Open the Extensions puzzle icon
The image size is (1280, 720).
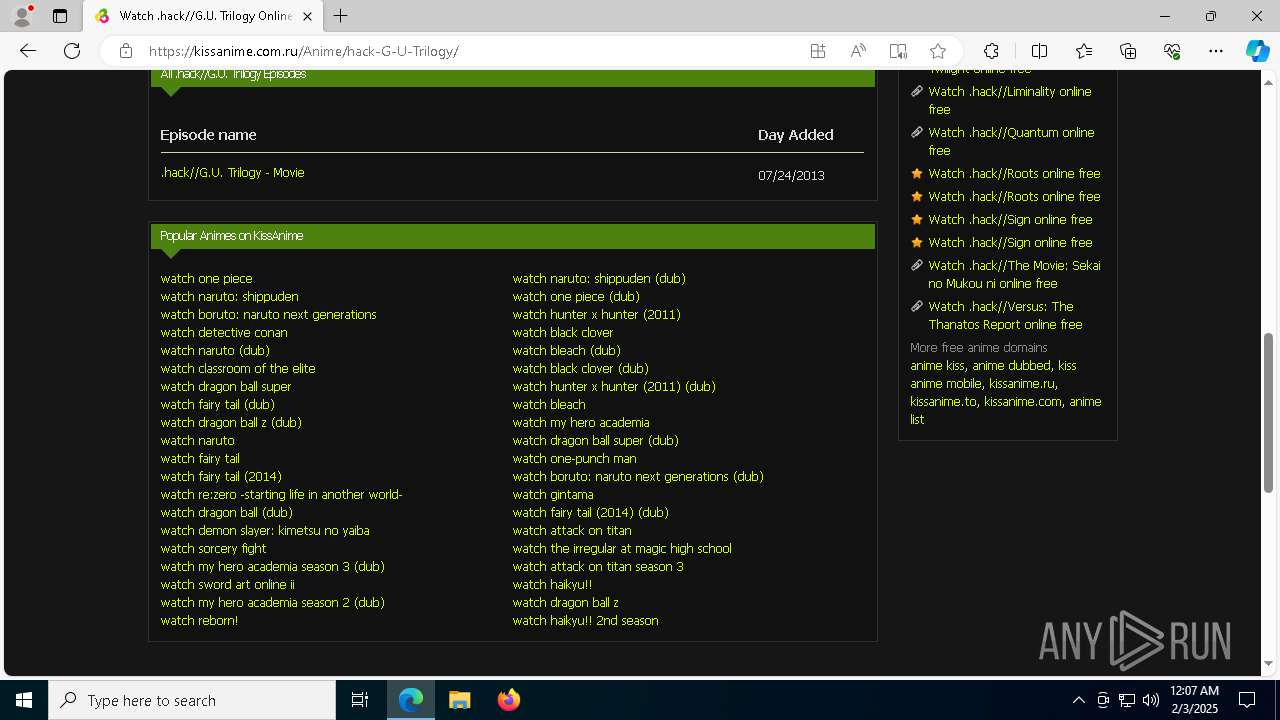point(991,51)
